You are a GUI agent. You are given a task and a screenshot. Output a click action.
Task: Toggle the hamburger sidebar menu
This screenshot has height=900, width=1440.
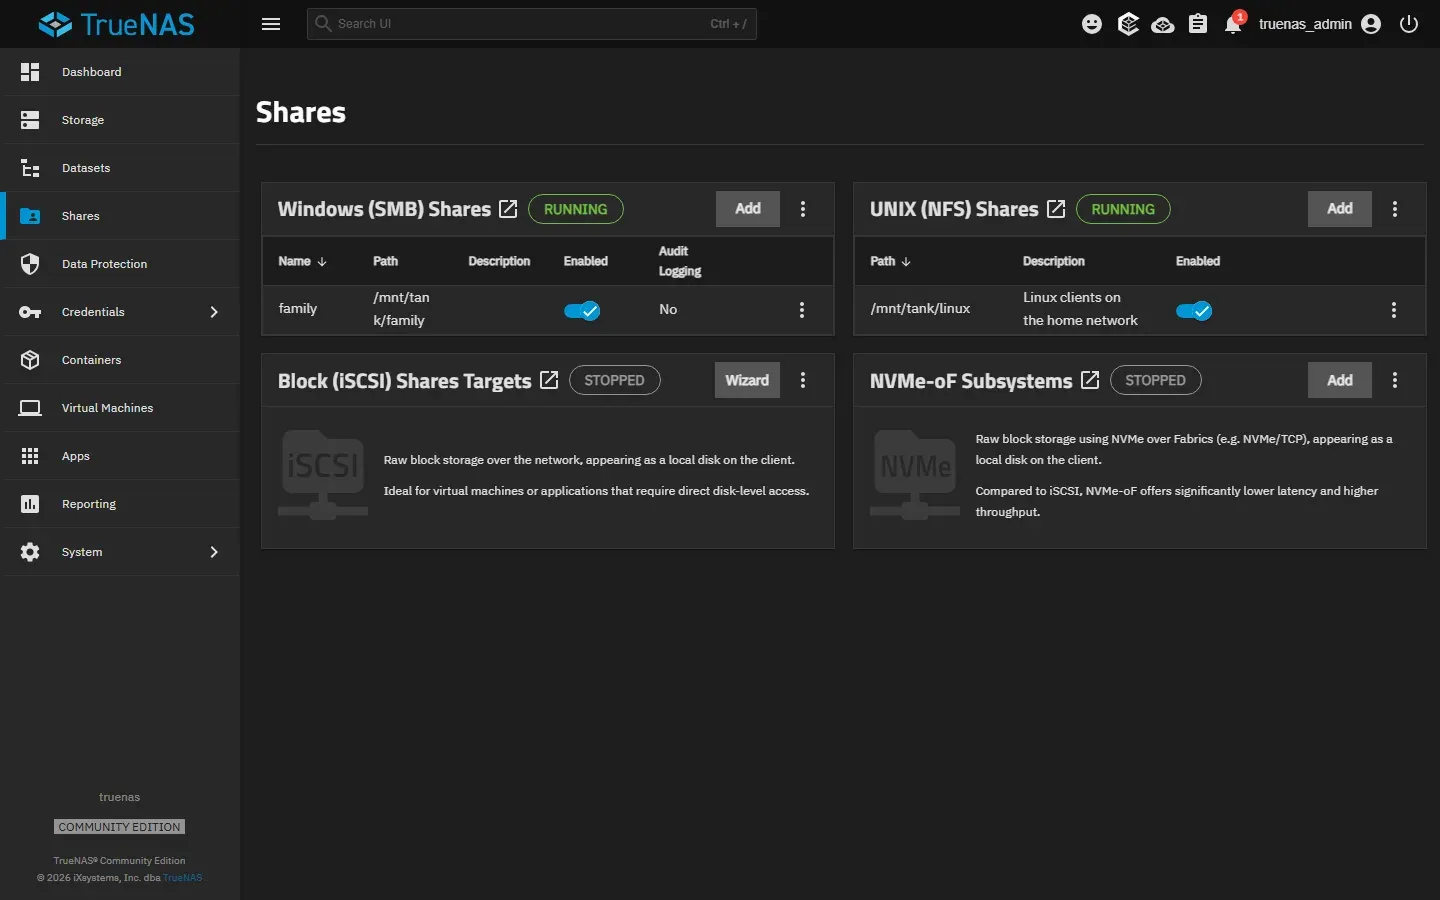(x=271, y=24)
